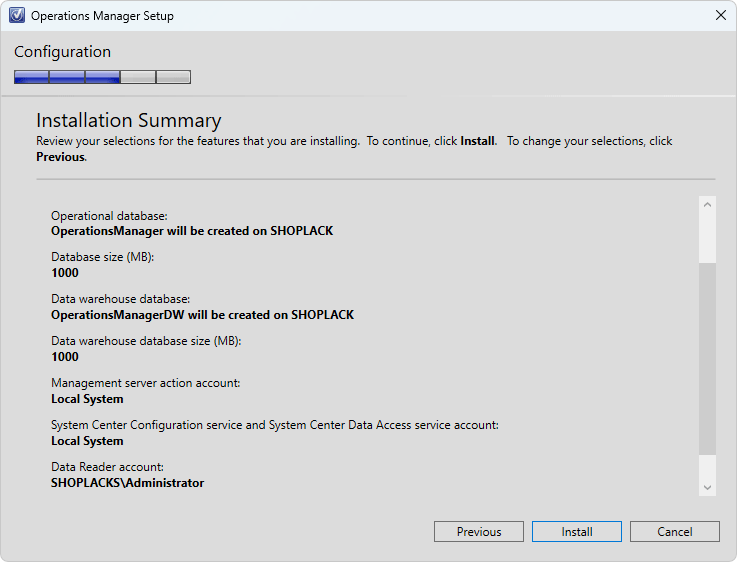The image size is (737, 562).
Task: Click the Database size (MB) label
Action: tap(102, 257)
